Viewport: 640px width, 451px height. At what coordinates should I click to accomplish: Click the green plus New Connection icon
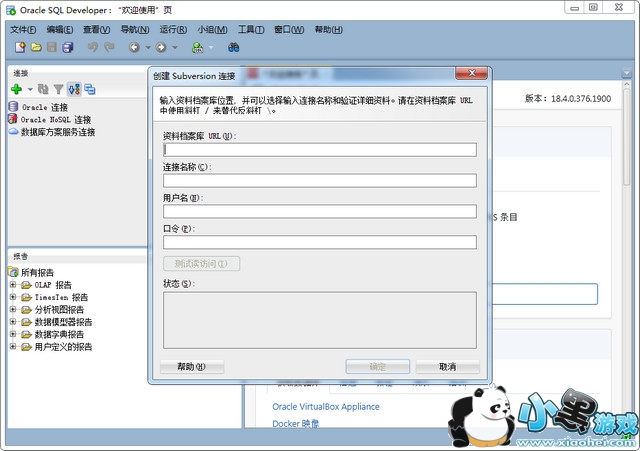(16, 89)
